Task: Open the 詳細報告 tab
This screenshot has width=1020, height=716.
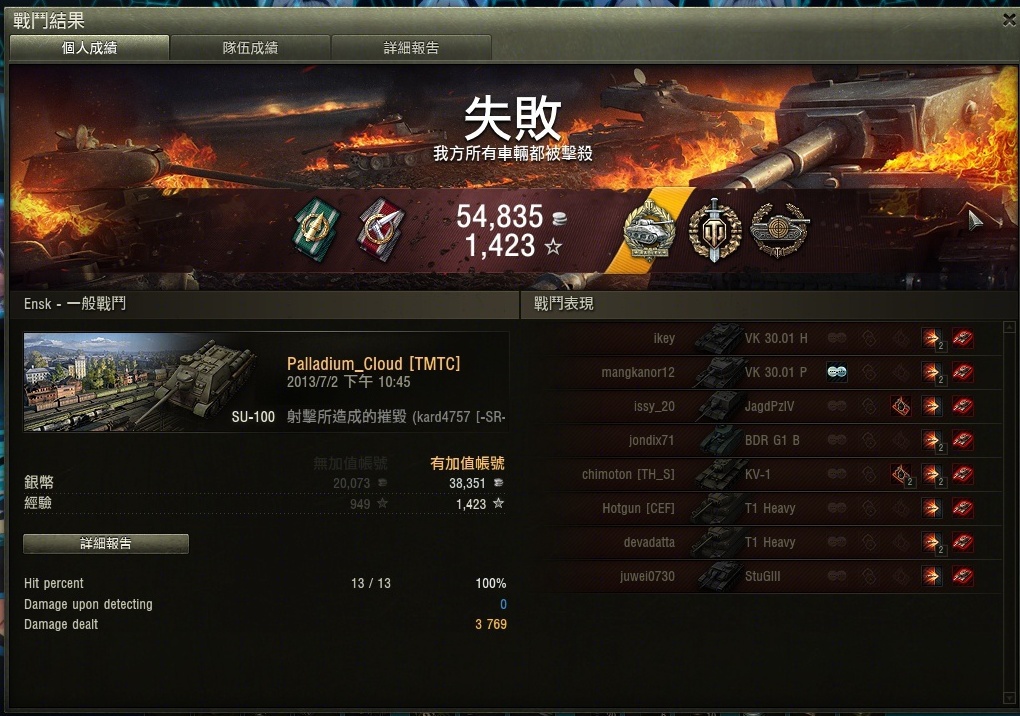Action: (x=411, y=48)
